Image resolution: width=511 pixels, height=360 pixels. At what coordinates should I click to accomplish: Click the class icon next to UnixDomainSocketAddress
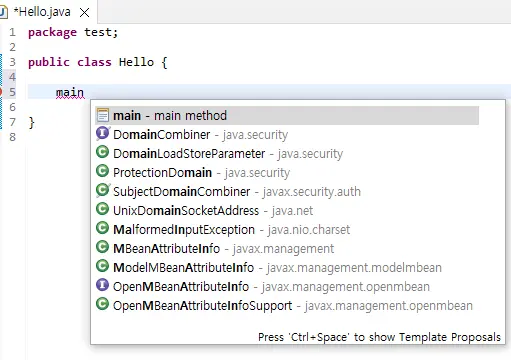click(x=102, y=209)
